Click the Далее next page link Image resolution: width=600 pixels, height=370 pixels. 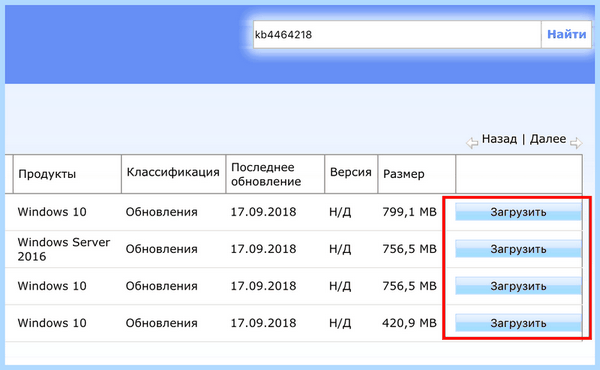coord(548,139)
